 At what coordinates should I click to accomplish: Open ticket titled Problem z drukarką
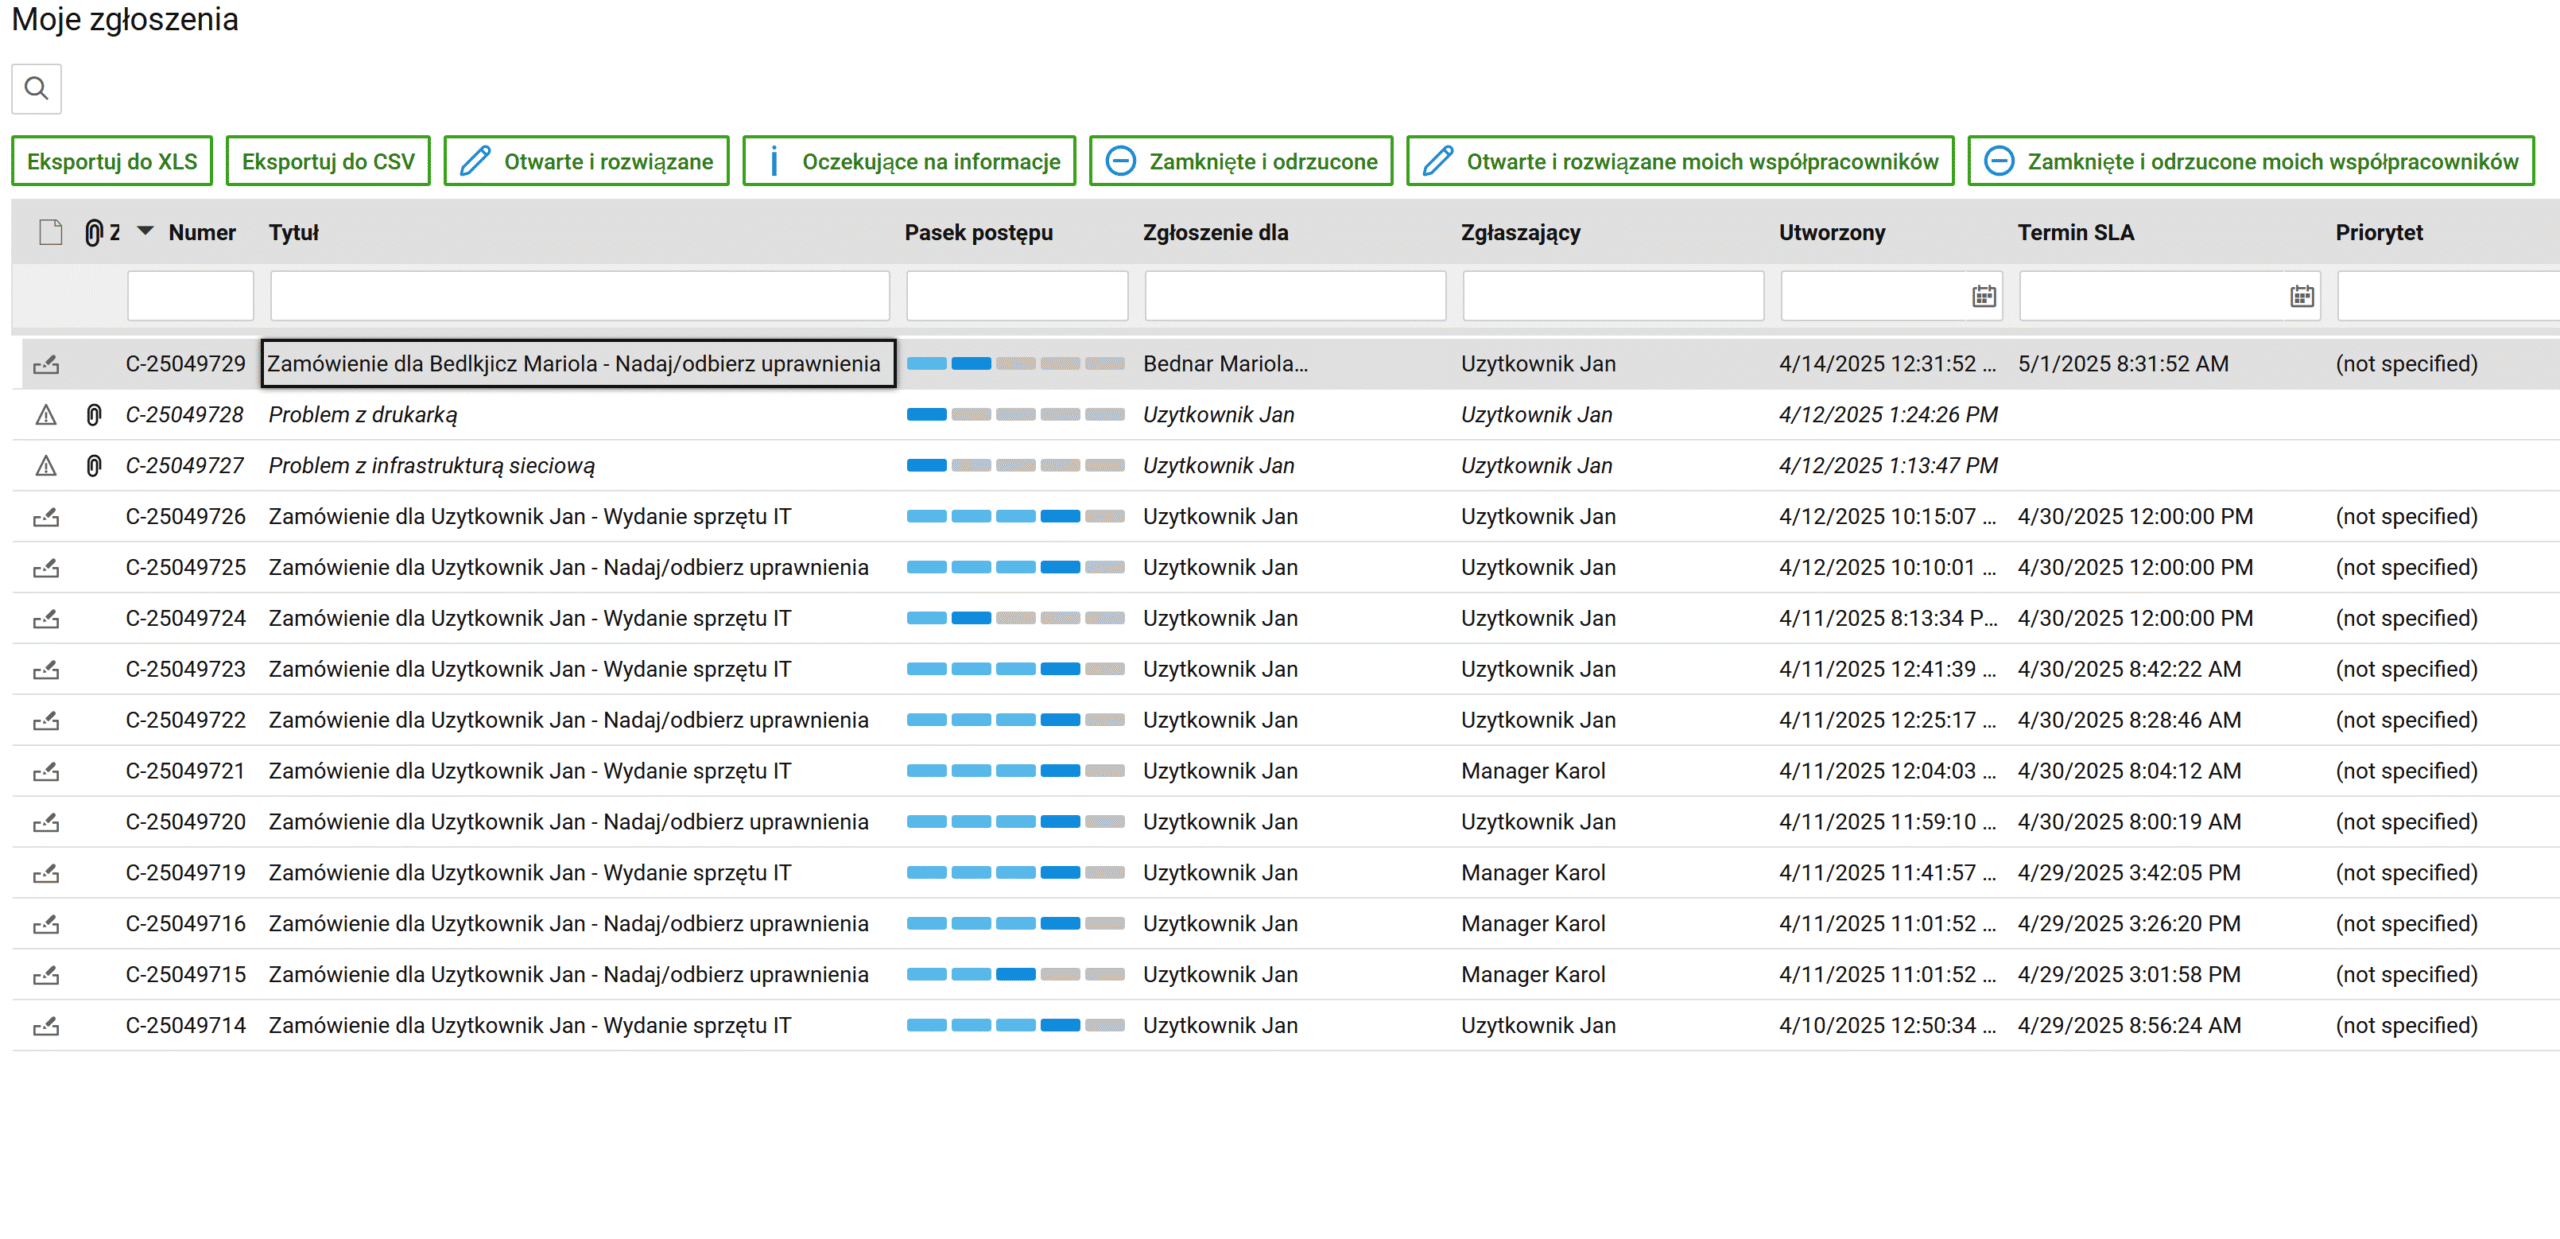point(363,415)
